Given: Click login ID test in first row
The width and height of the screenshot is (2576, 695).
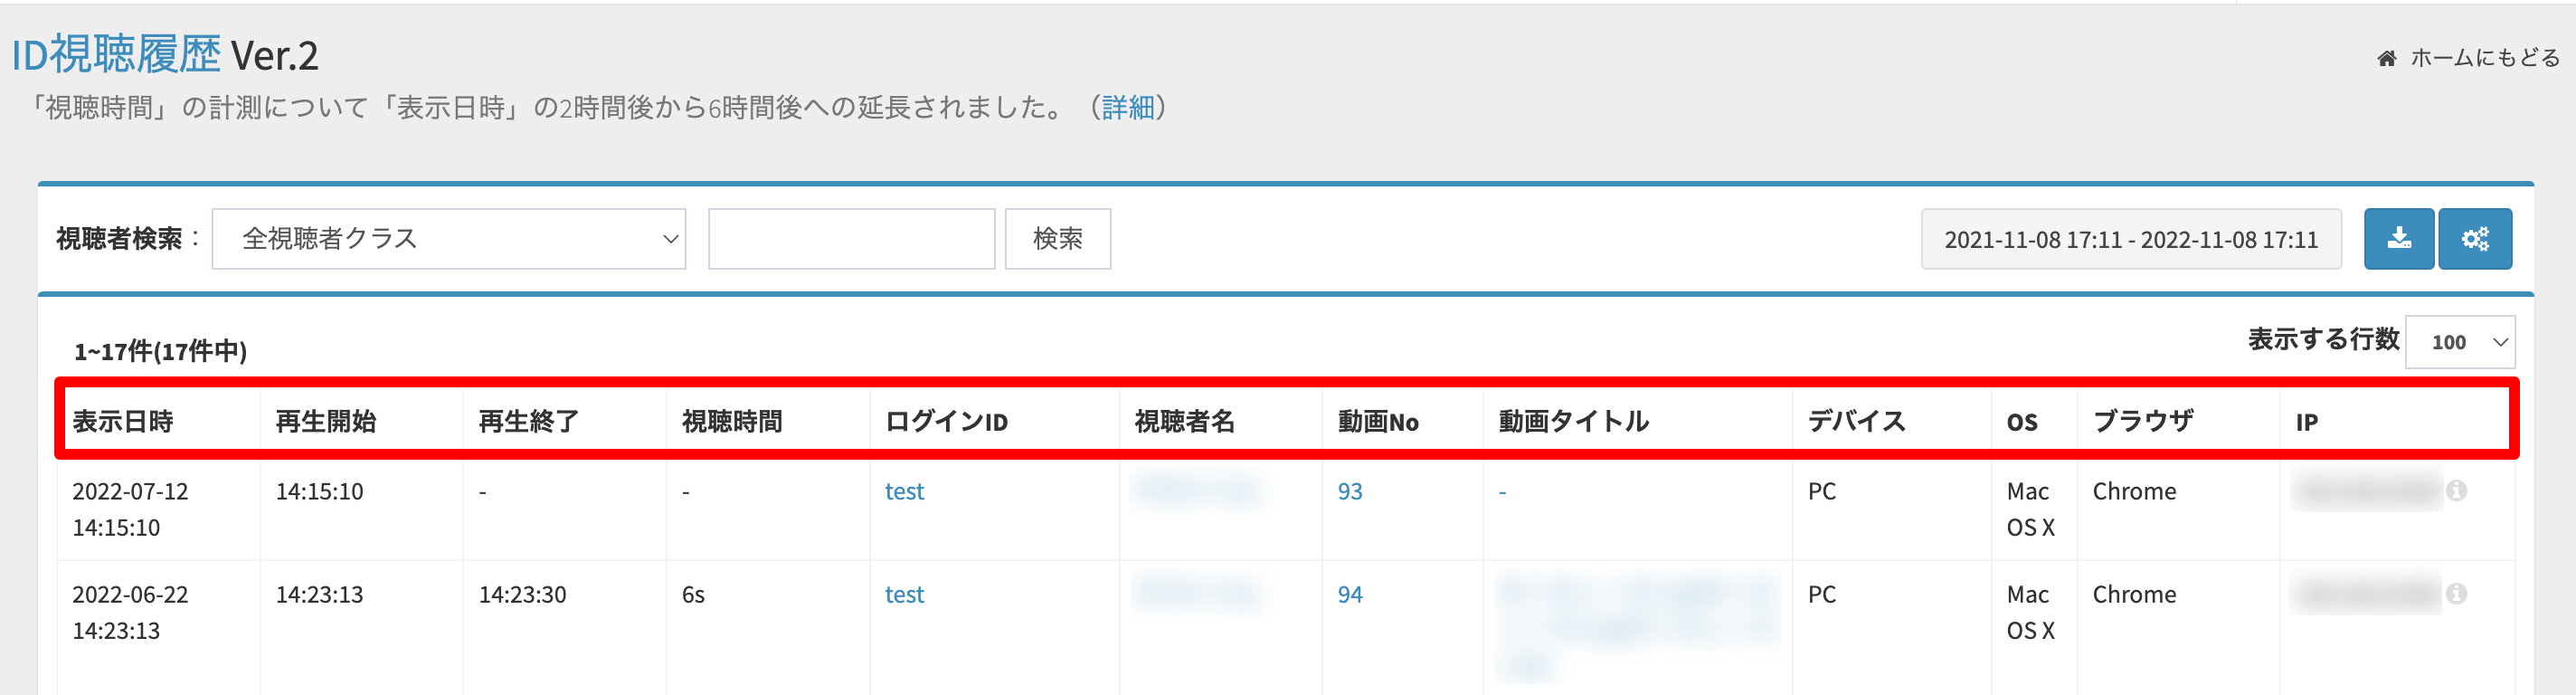Looking at the screenshot, I should (904, 492).
